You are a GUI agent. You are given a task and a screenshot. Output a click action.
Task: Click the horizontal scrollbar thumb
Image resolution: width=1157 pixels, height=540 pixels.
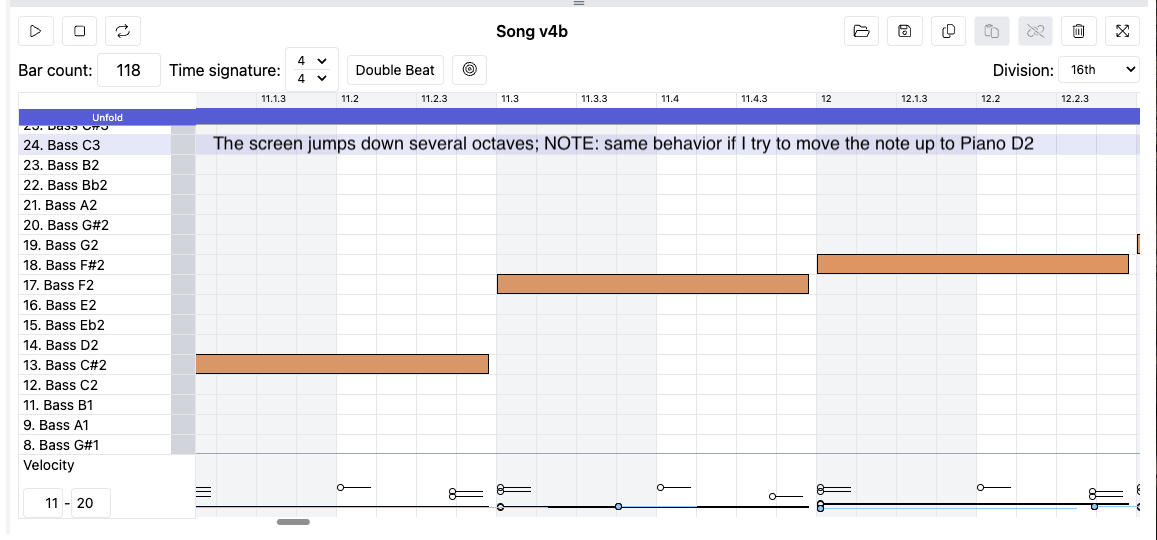(293, 522)
